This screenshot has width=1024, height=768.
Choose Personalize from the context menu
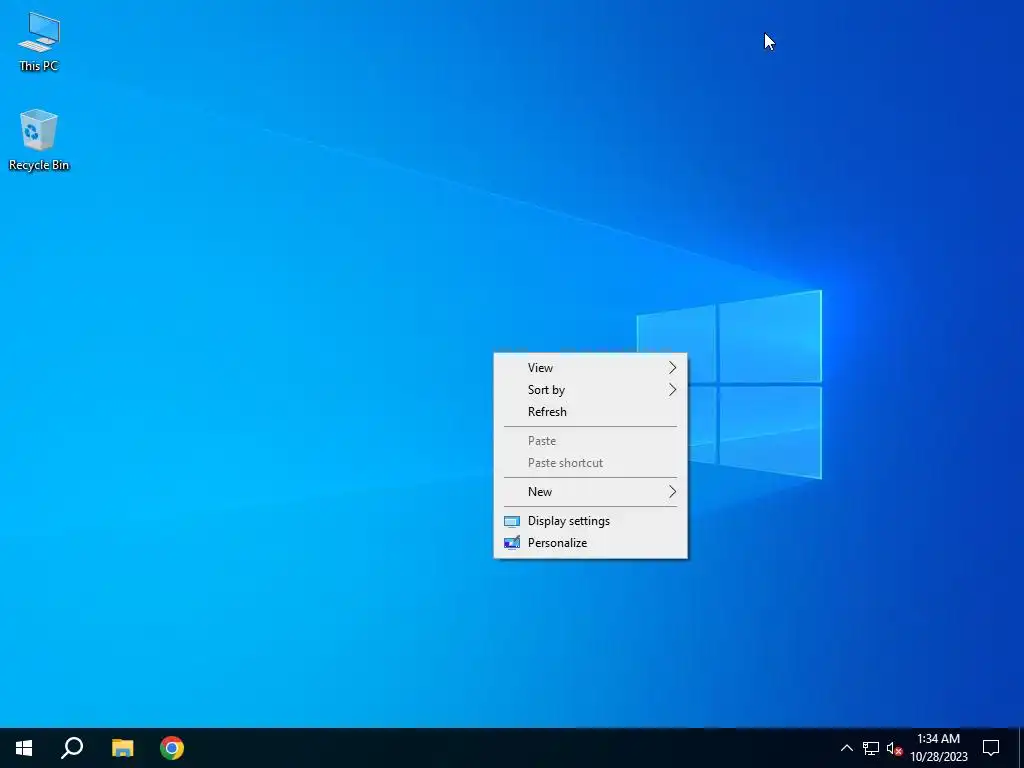point(590,543)
